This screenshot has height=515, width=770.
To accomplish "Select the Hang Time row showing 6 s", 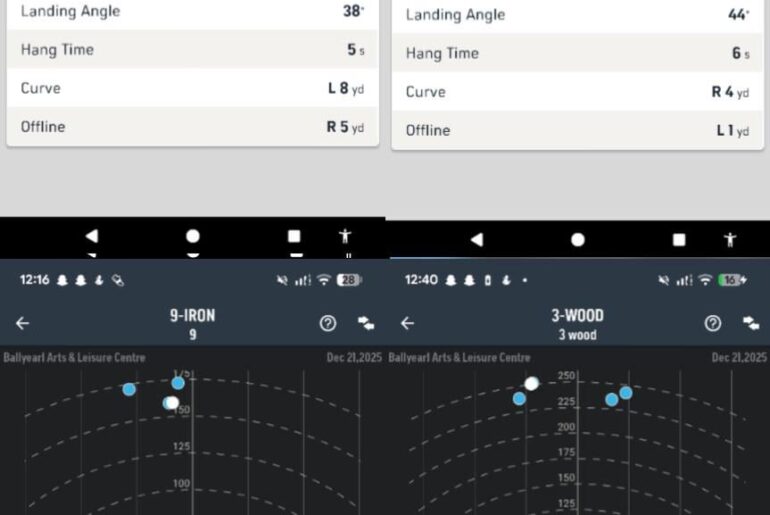I will [577, 54].
